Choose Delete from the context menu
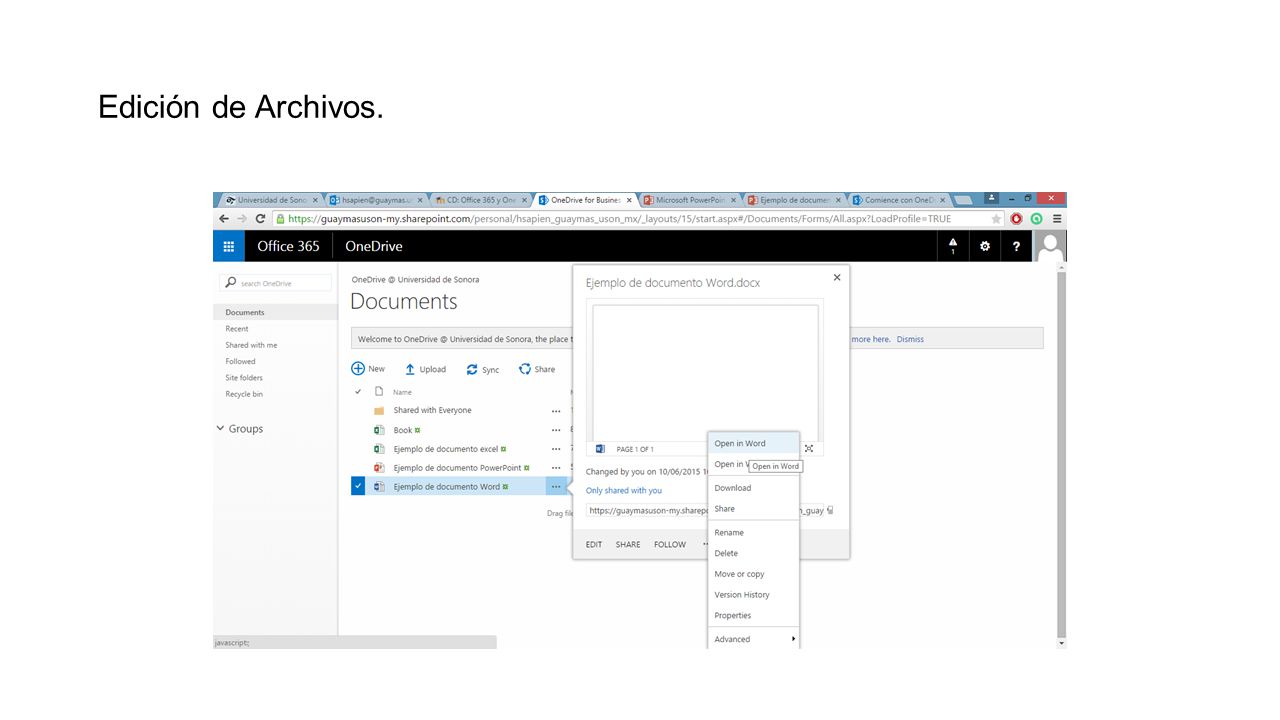 pyautogui.click(x=753, y=553)
